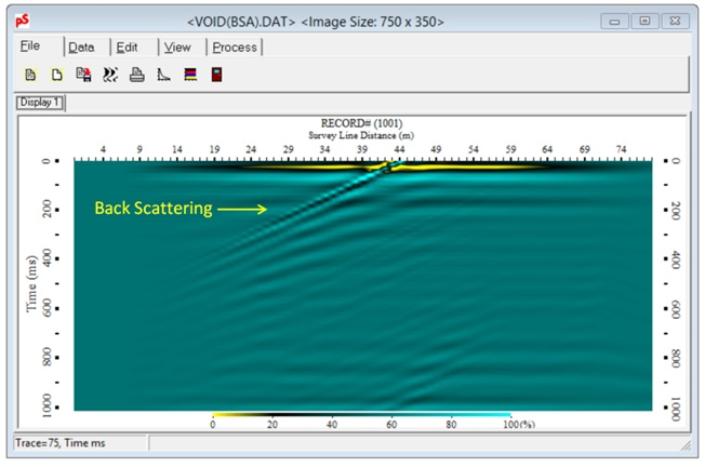
Task: Click the wiggle traces display icon
Action: (110, 74)
